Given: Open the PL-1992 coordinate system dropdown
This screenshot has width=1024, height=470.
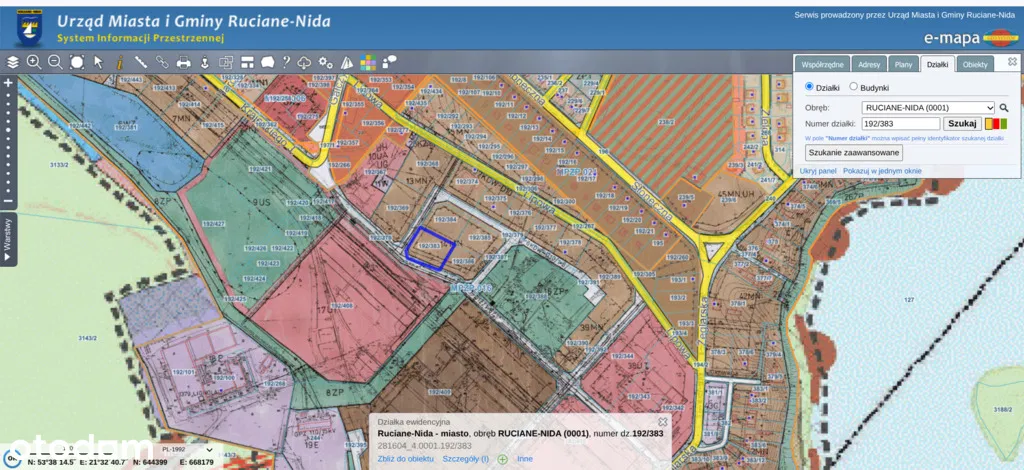Looking at the screenshot, I should tap(186, 449).
